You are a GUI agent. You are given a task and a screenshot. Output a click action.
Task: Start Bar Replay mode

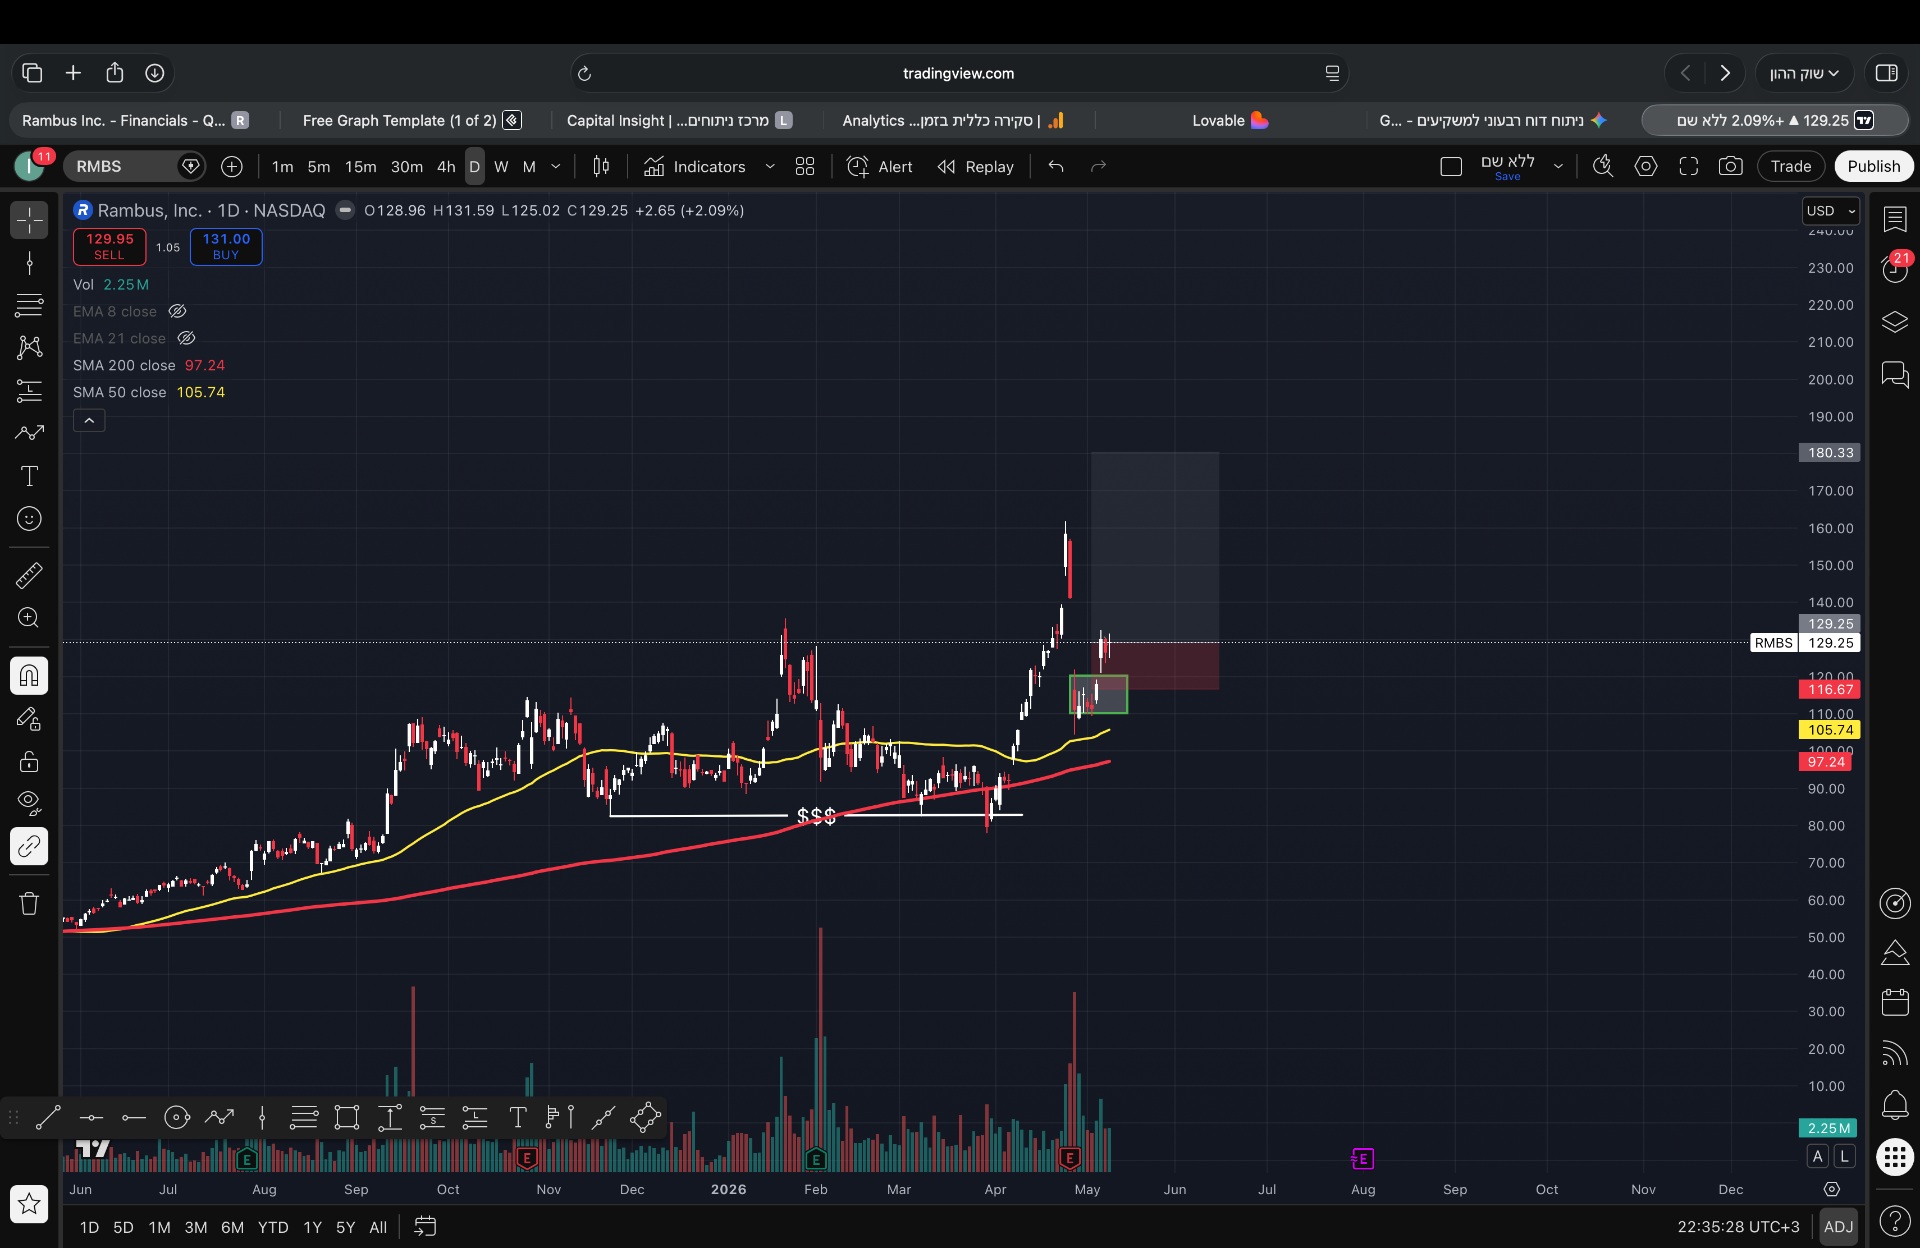(975, 167)
